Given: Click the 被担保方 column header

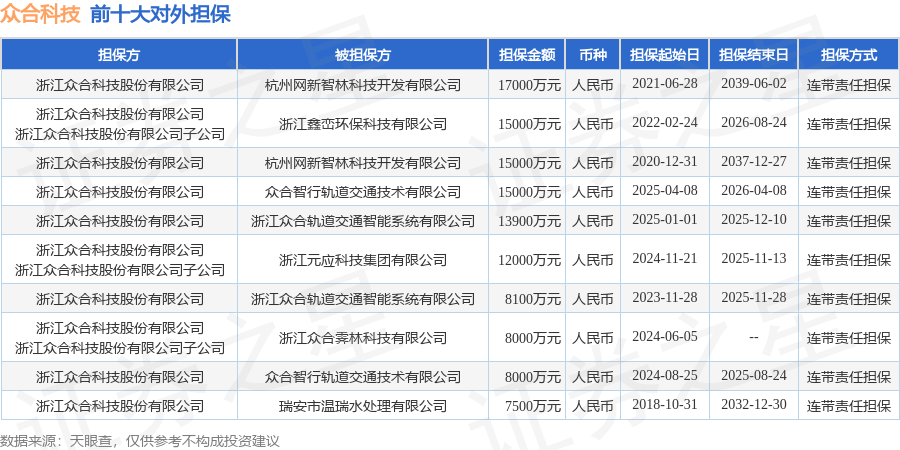Looking at the screenshot, I should (x=363, y=55).
